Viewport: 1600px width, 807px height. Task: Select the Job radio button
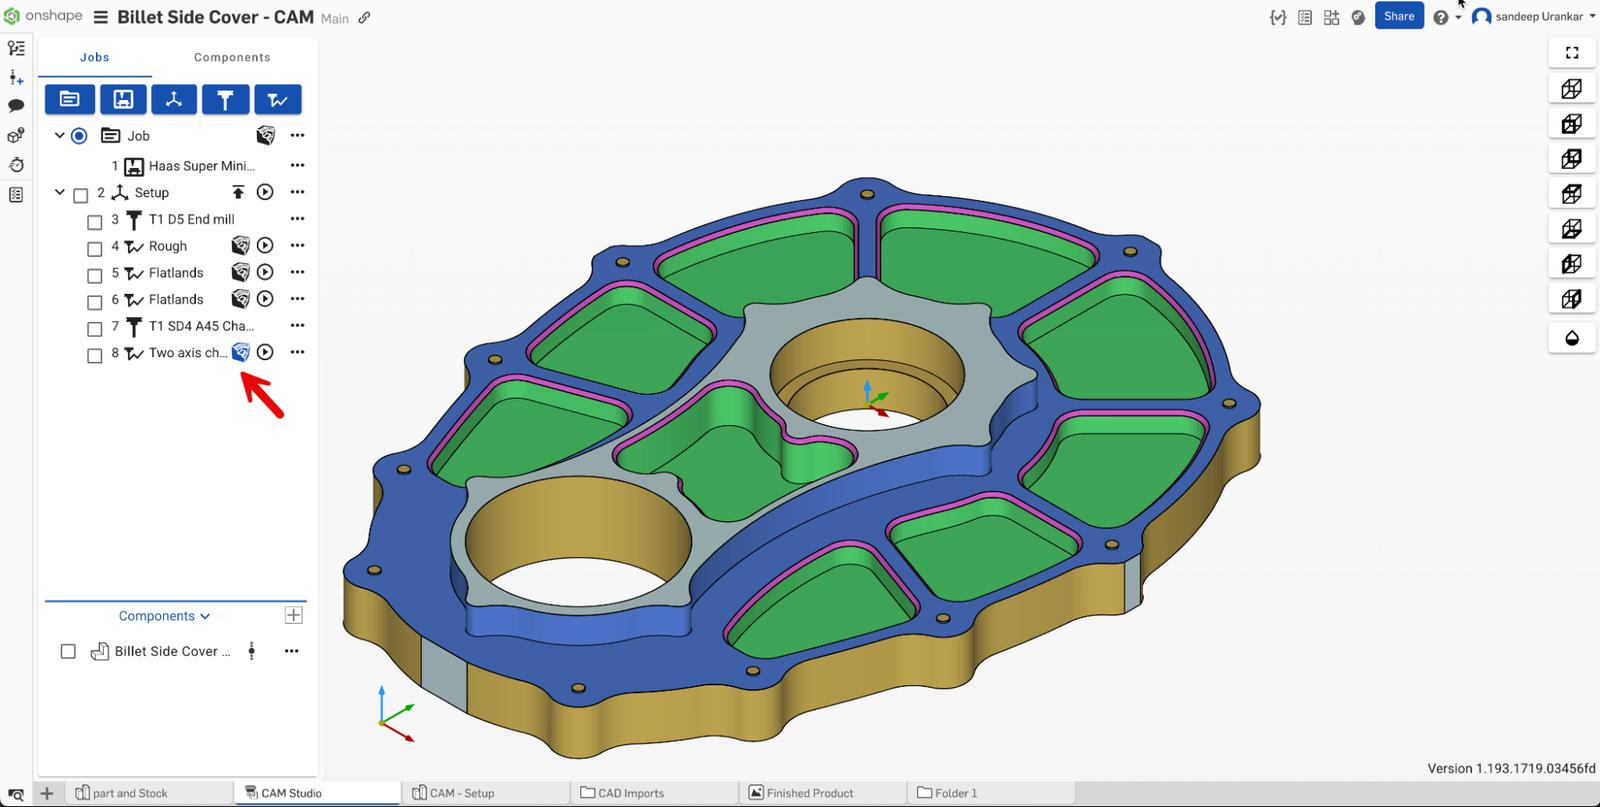[x=79, y=136]
